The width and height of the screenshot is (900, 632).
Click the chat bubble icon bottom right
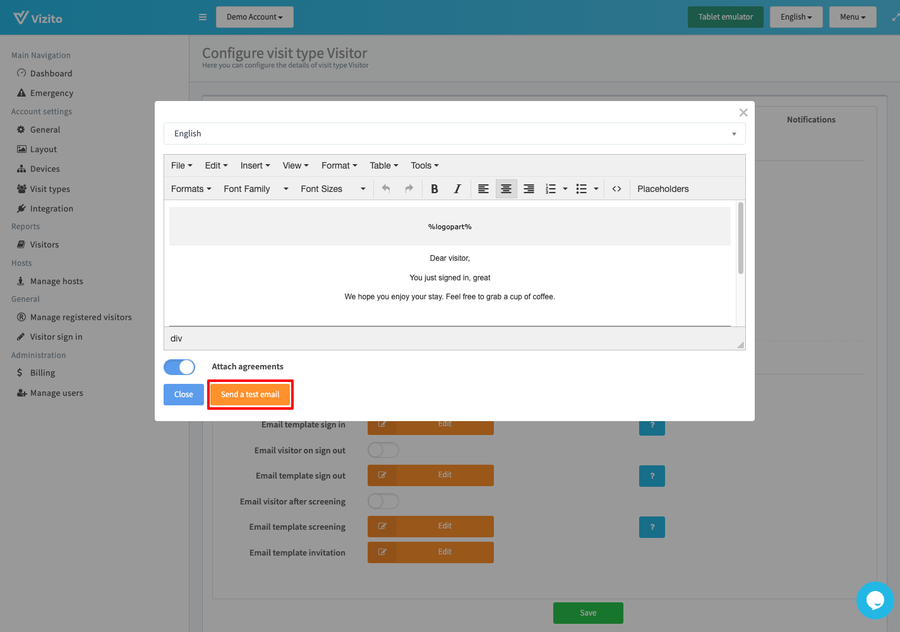coord(875,600)
